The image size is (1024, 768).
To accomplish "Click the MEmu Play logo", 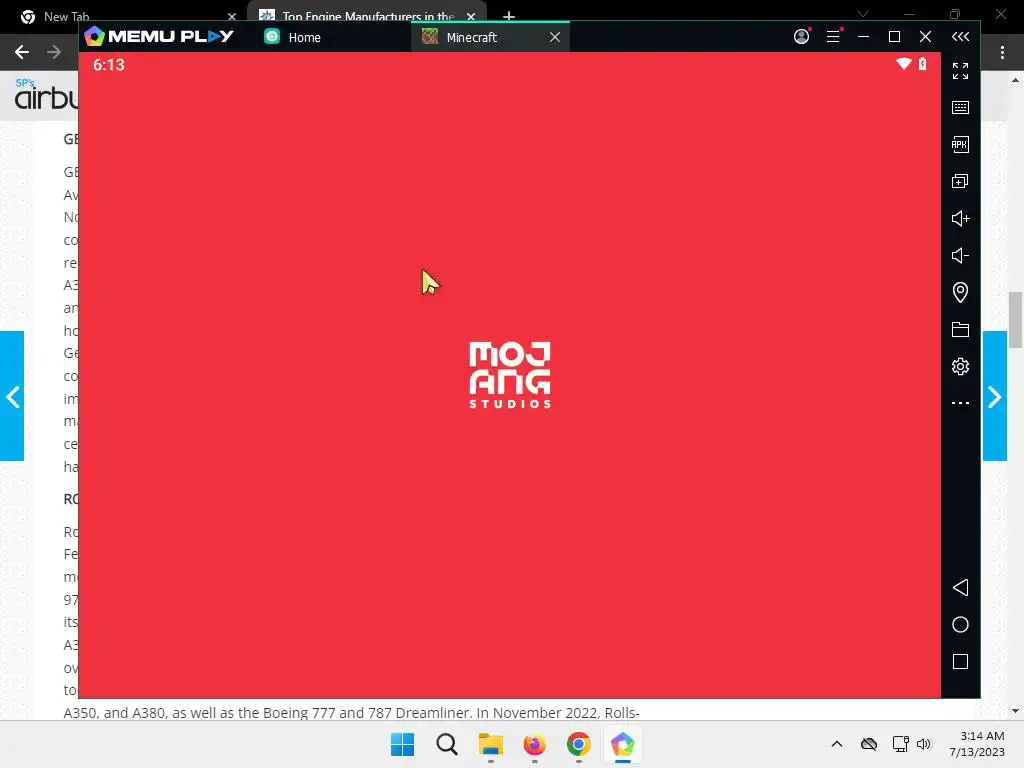I will tap(159, 37).
